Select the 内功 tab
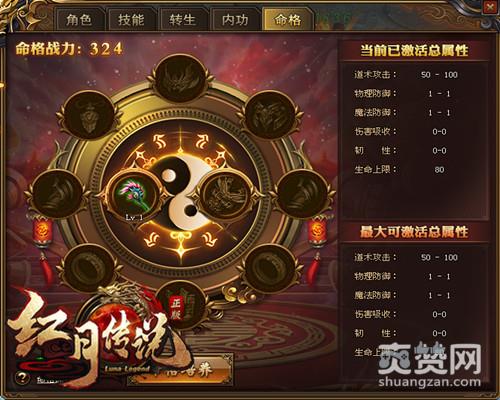Image resolution: width=500 pixels, height=400 pixels. [x=235, y=20]
